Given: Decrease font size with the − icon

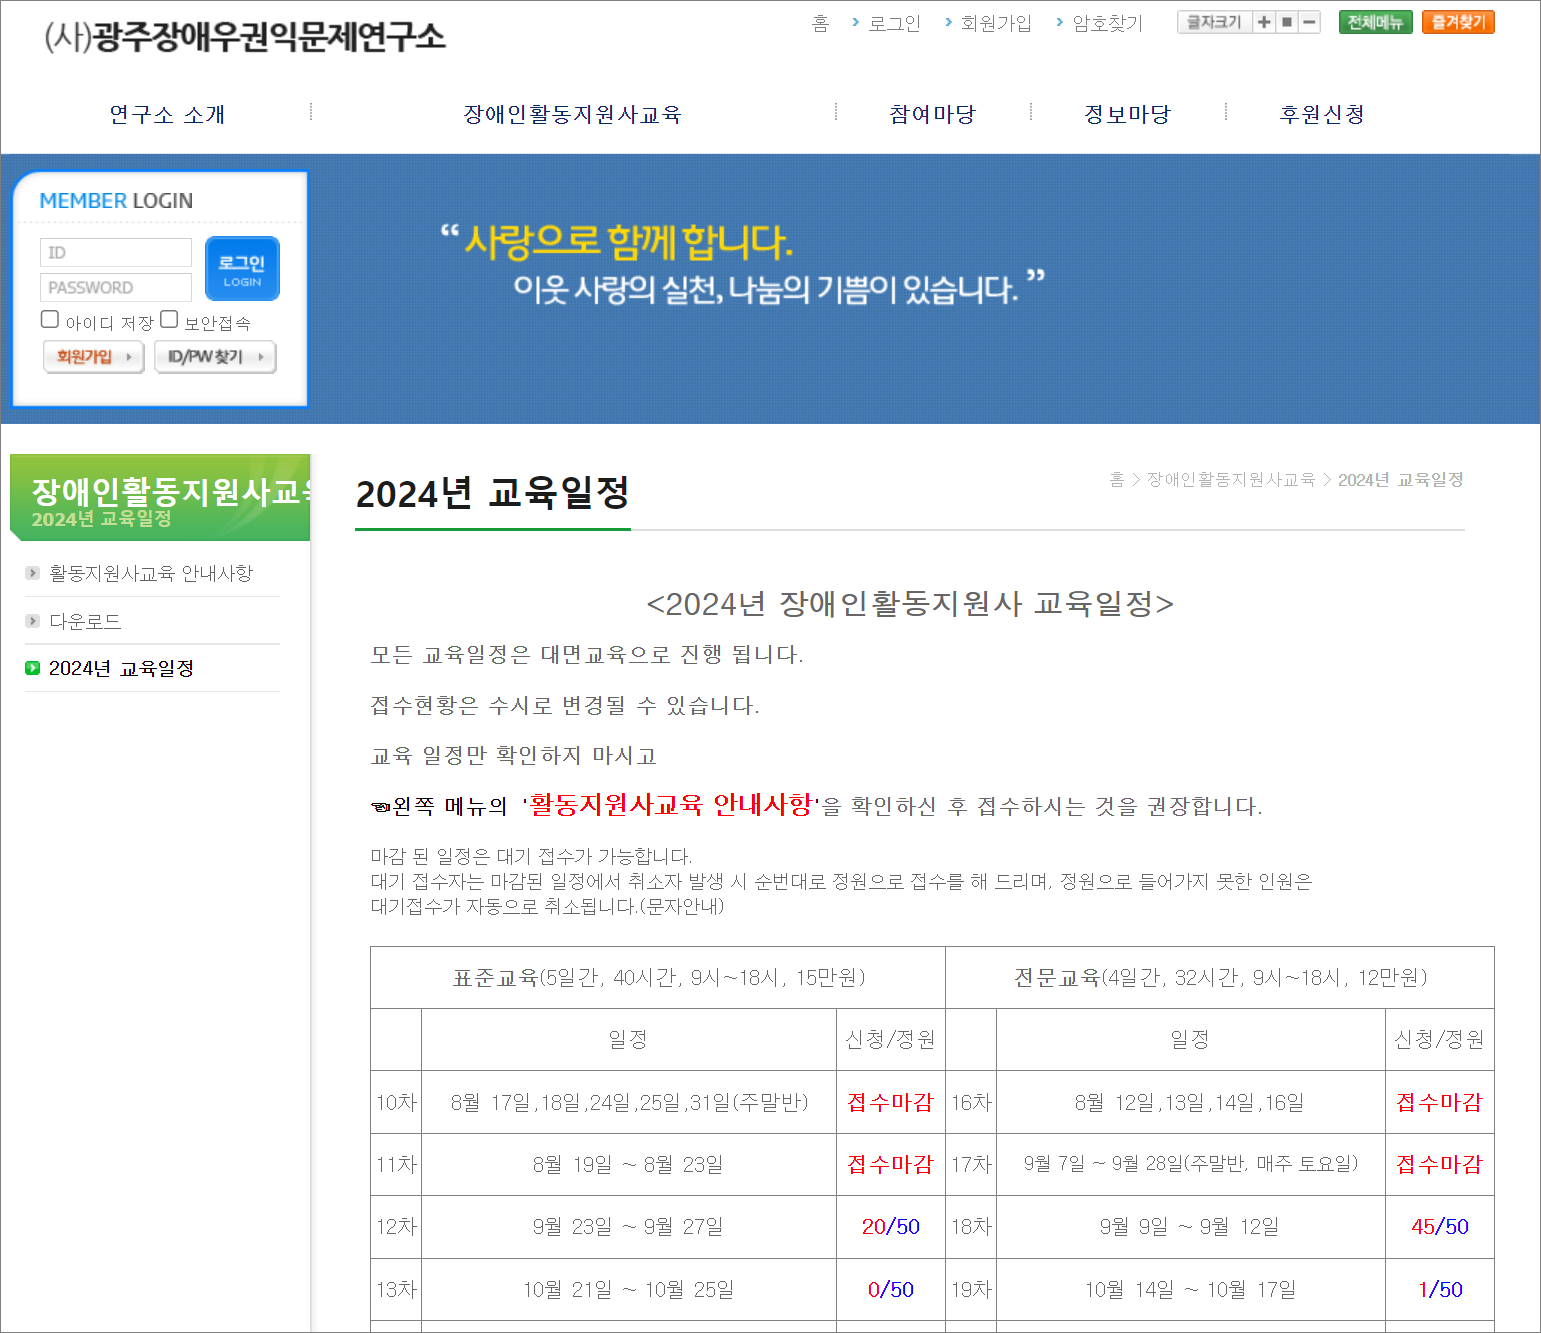Looking at the screenshot, I should 1308,21.
